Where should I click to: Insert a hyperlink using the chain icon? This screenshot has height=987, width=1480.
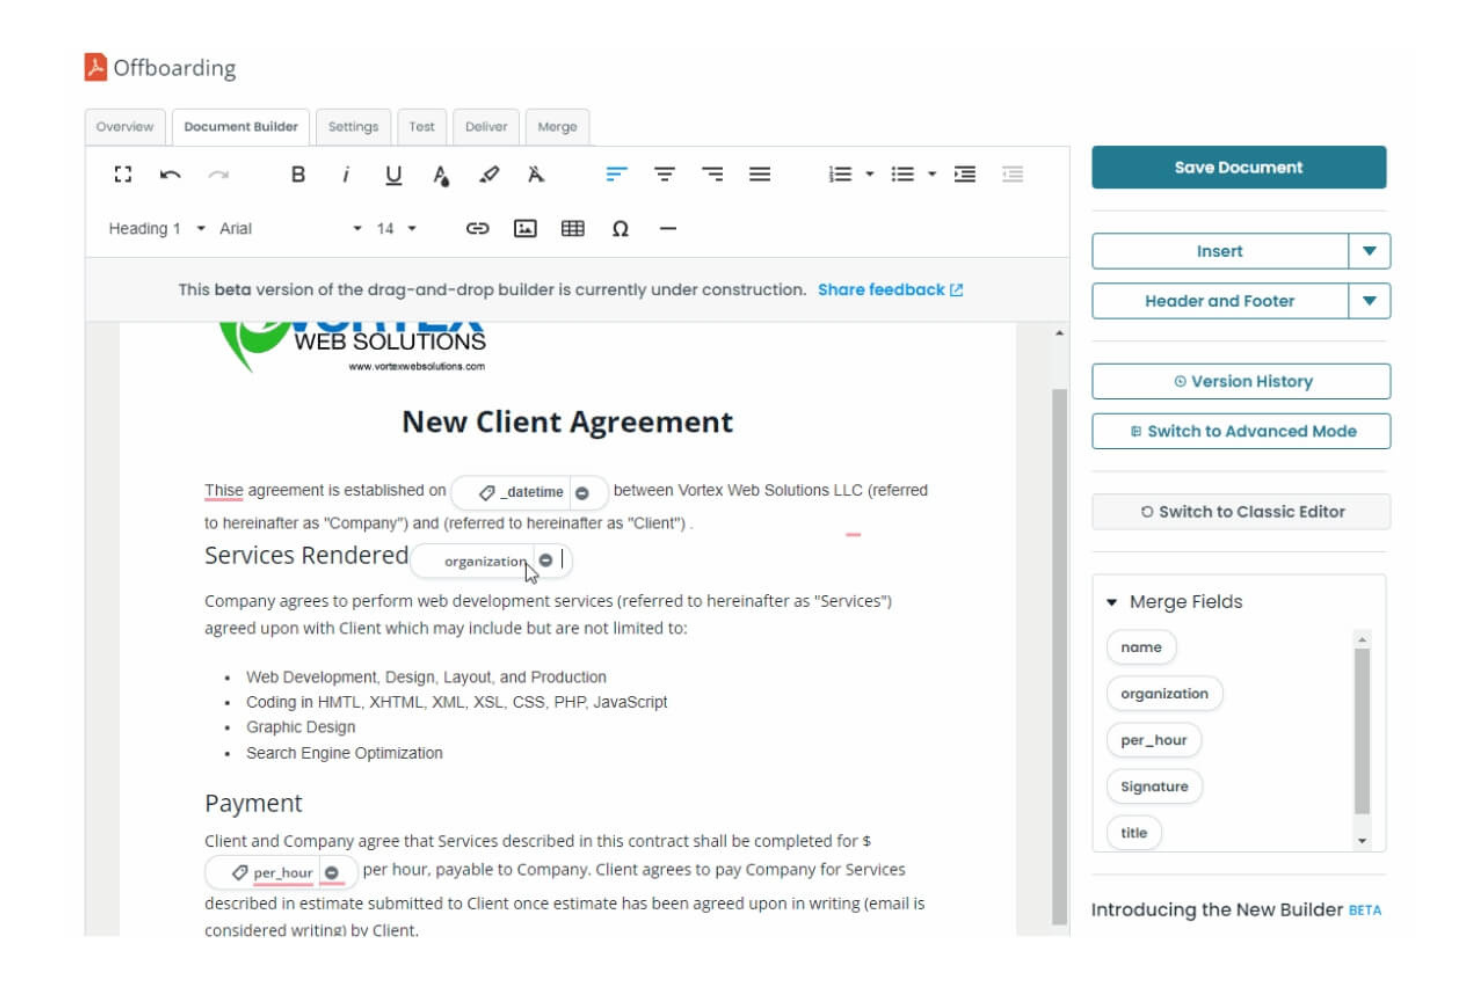click(x=477, y=228)
